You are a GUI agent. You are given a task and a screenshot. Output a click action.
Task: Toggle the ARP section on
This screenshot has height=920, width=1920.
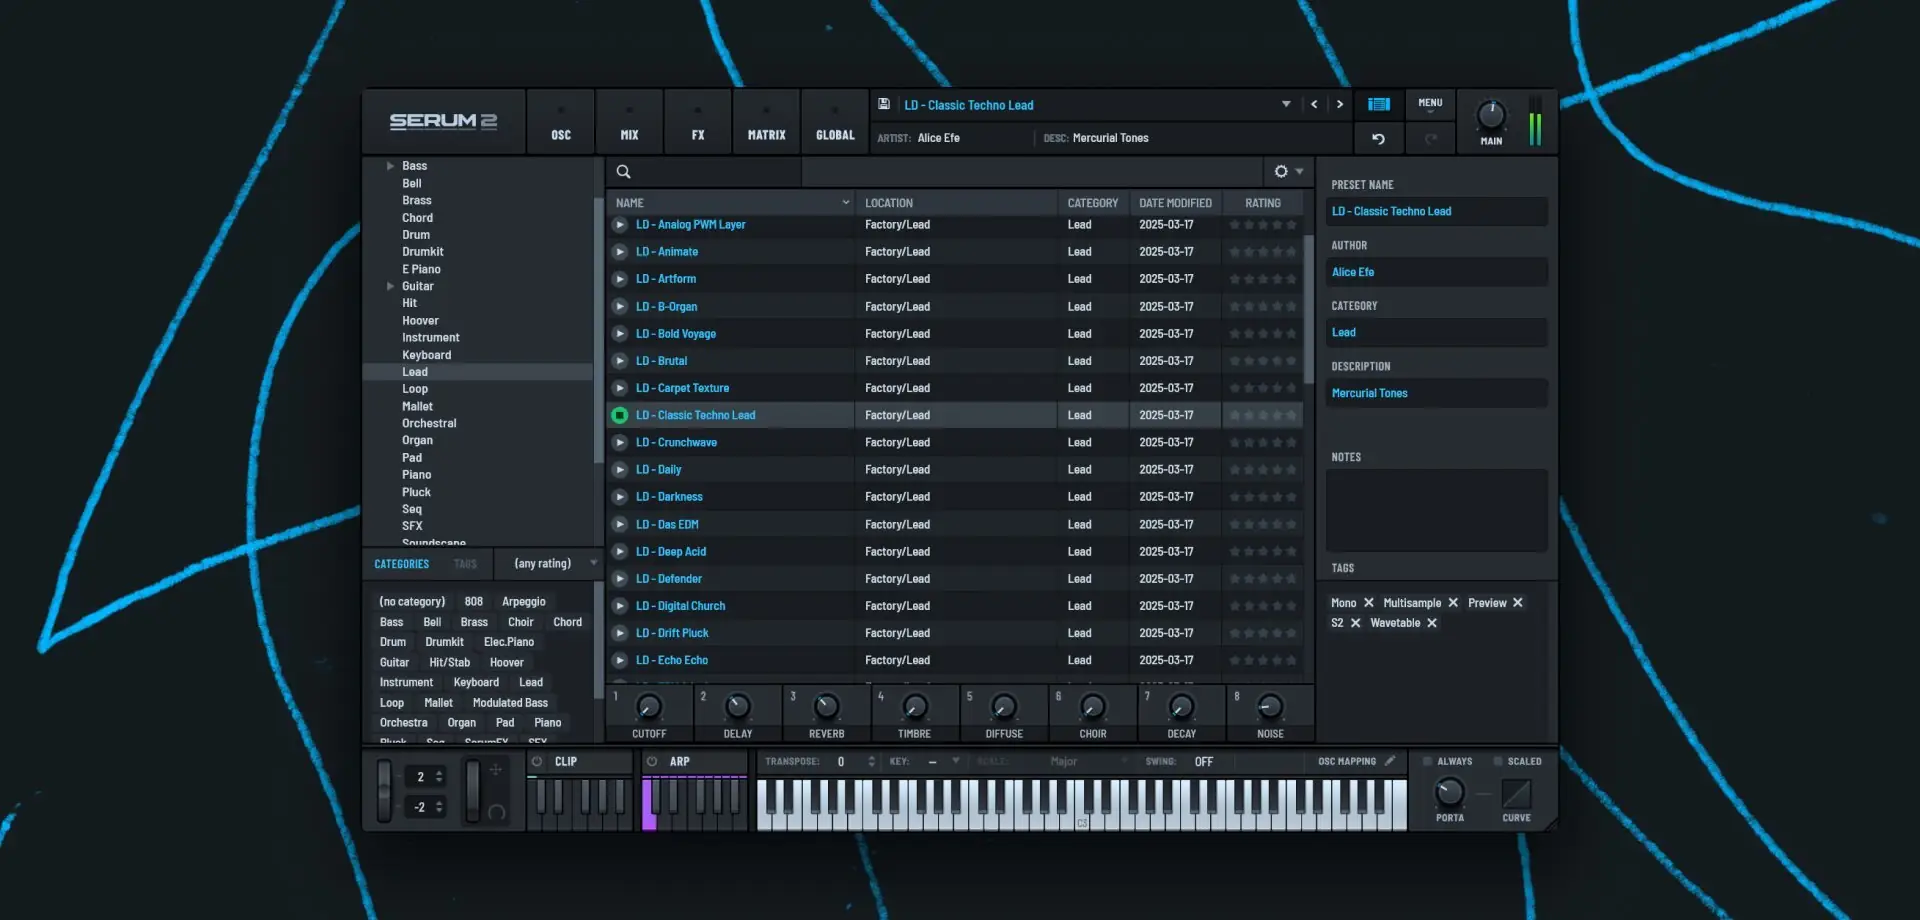tap(650, 761)
